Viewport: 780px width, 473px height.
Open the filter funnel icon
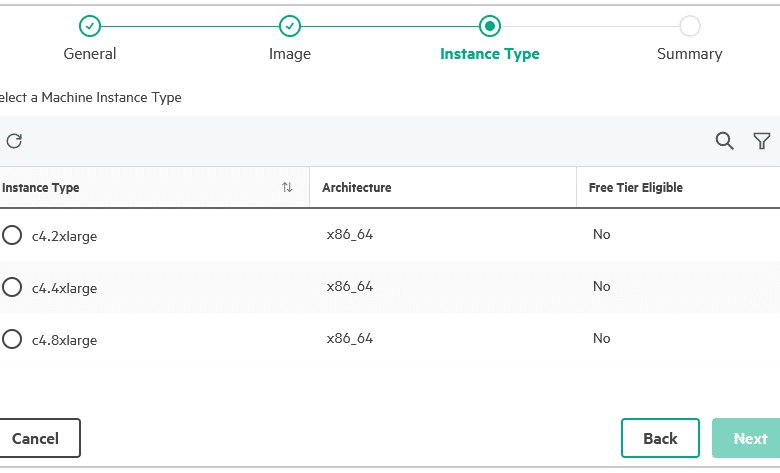click(x=762, y=141)
